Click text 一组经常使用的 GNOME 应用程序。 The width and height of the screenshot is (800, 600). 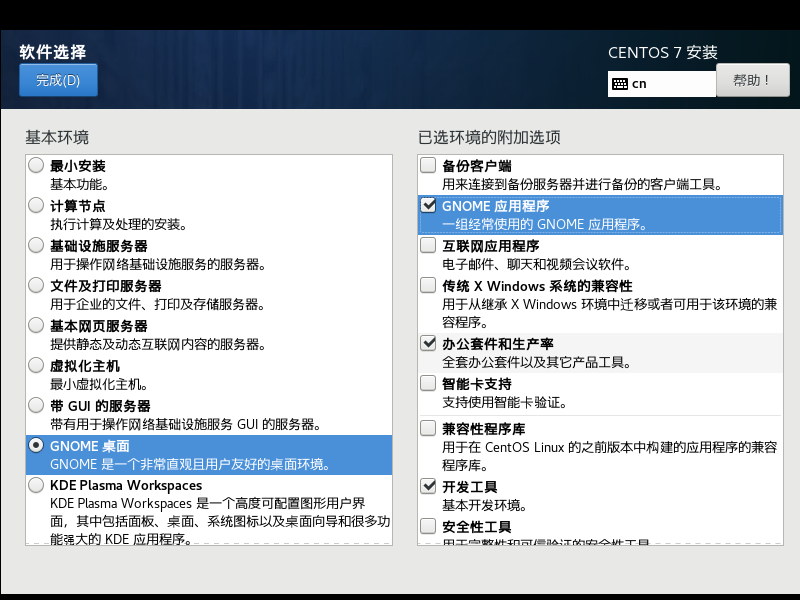click(544, 224)
